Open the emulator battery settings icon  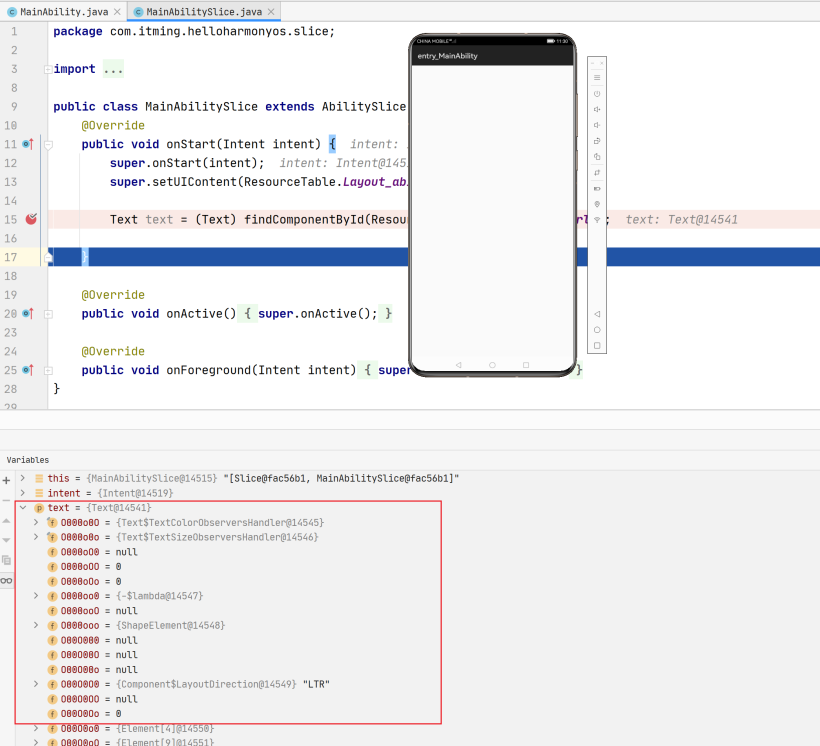pyautogui.click(x=597, y=188)
